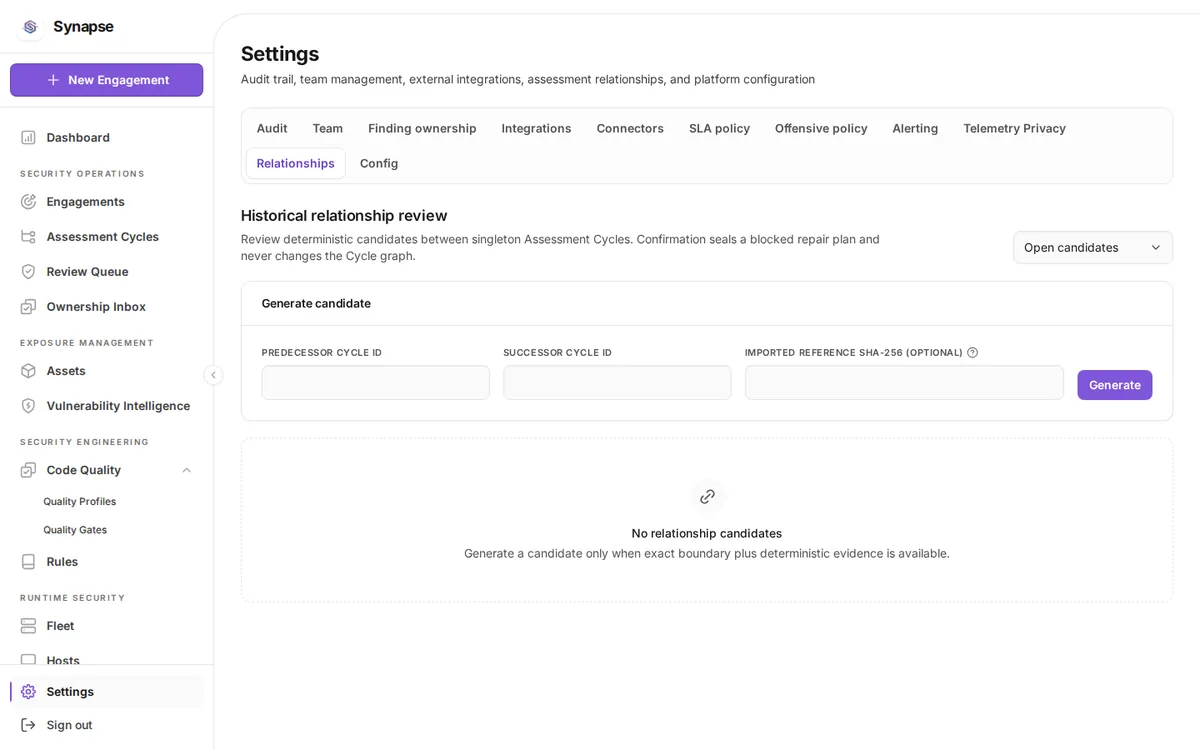Click the link icon above No relationship candidates
The width and height of the screenshot is (1200, 750).
707,496
